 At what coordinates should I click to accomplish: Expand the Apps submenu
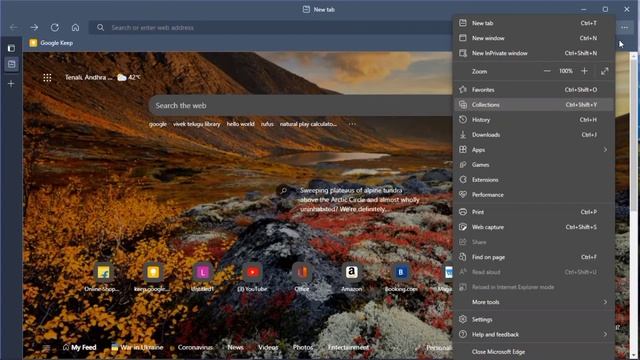[x=533, y=150]
